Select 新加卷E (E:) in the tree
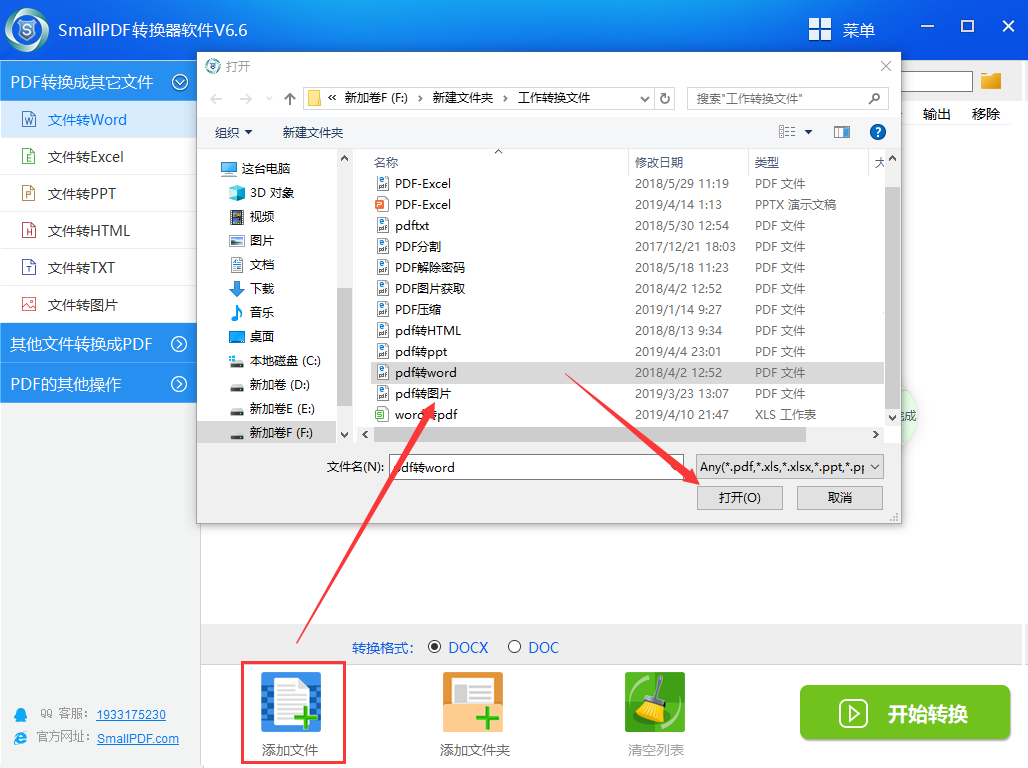Image resolution: width=1028 pixels, height=768 pixels. [x=272, y=409]
